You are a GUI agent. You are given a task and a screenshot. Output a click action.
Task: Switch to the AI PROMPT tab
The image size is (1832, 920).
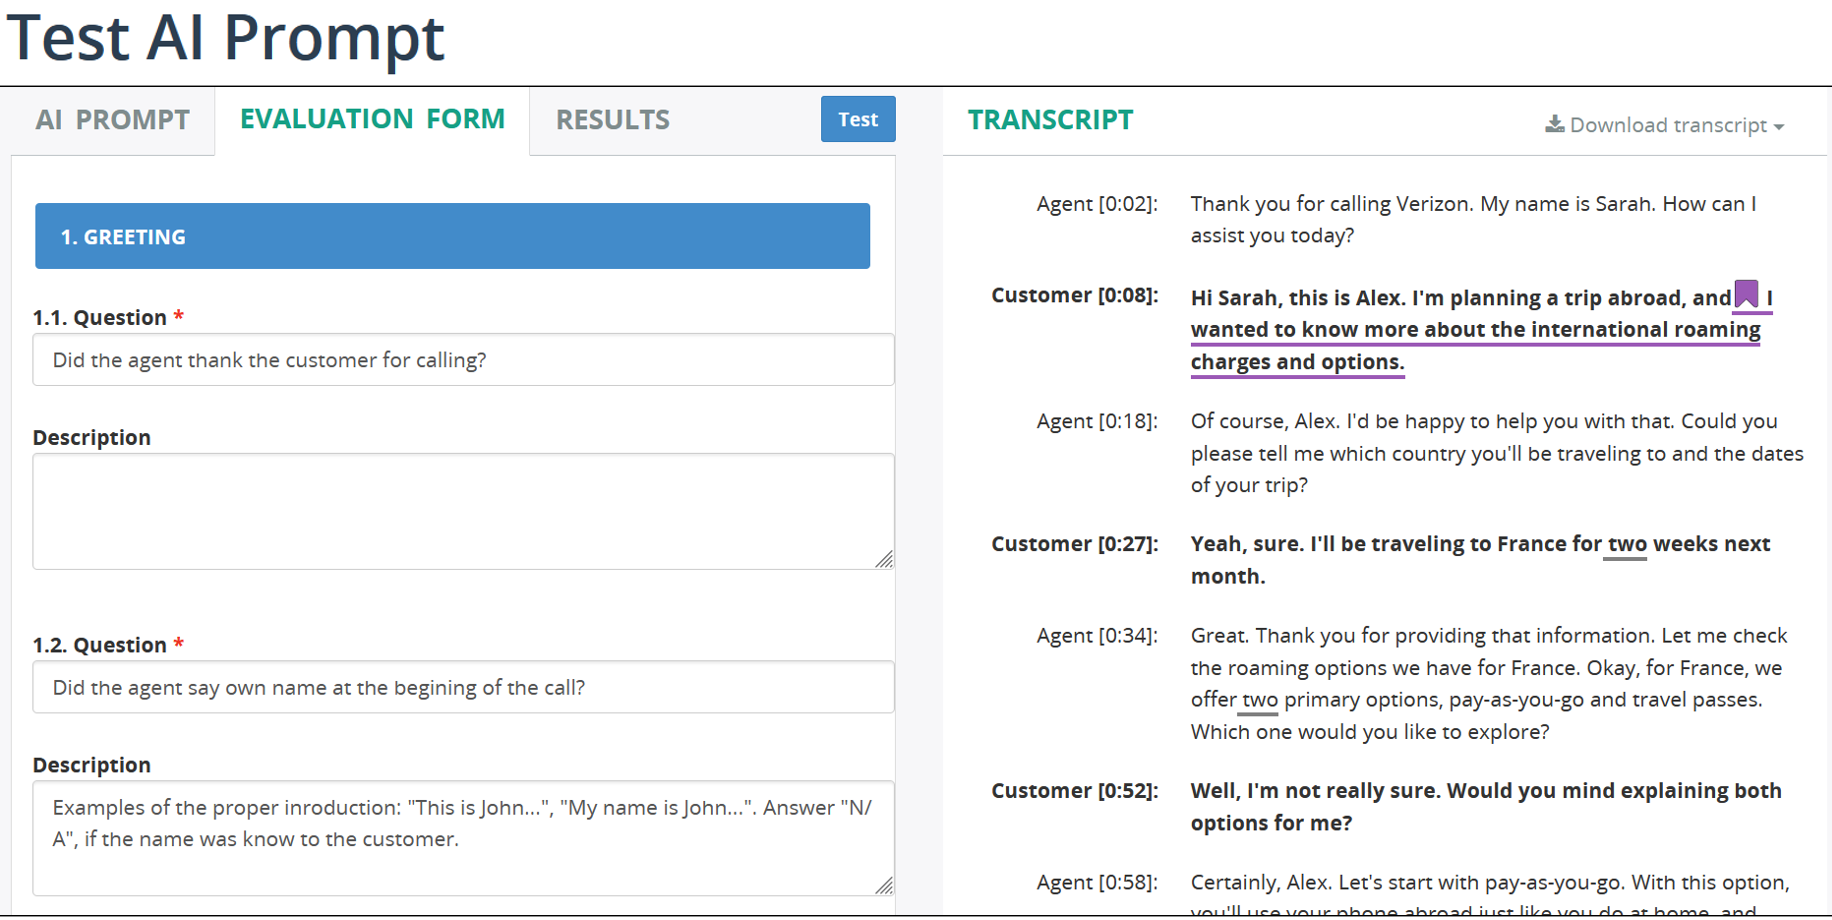112,120
